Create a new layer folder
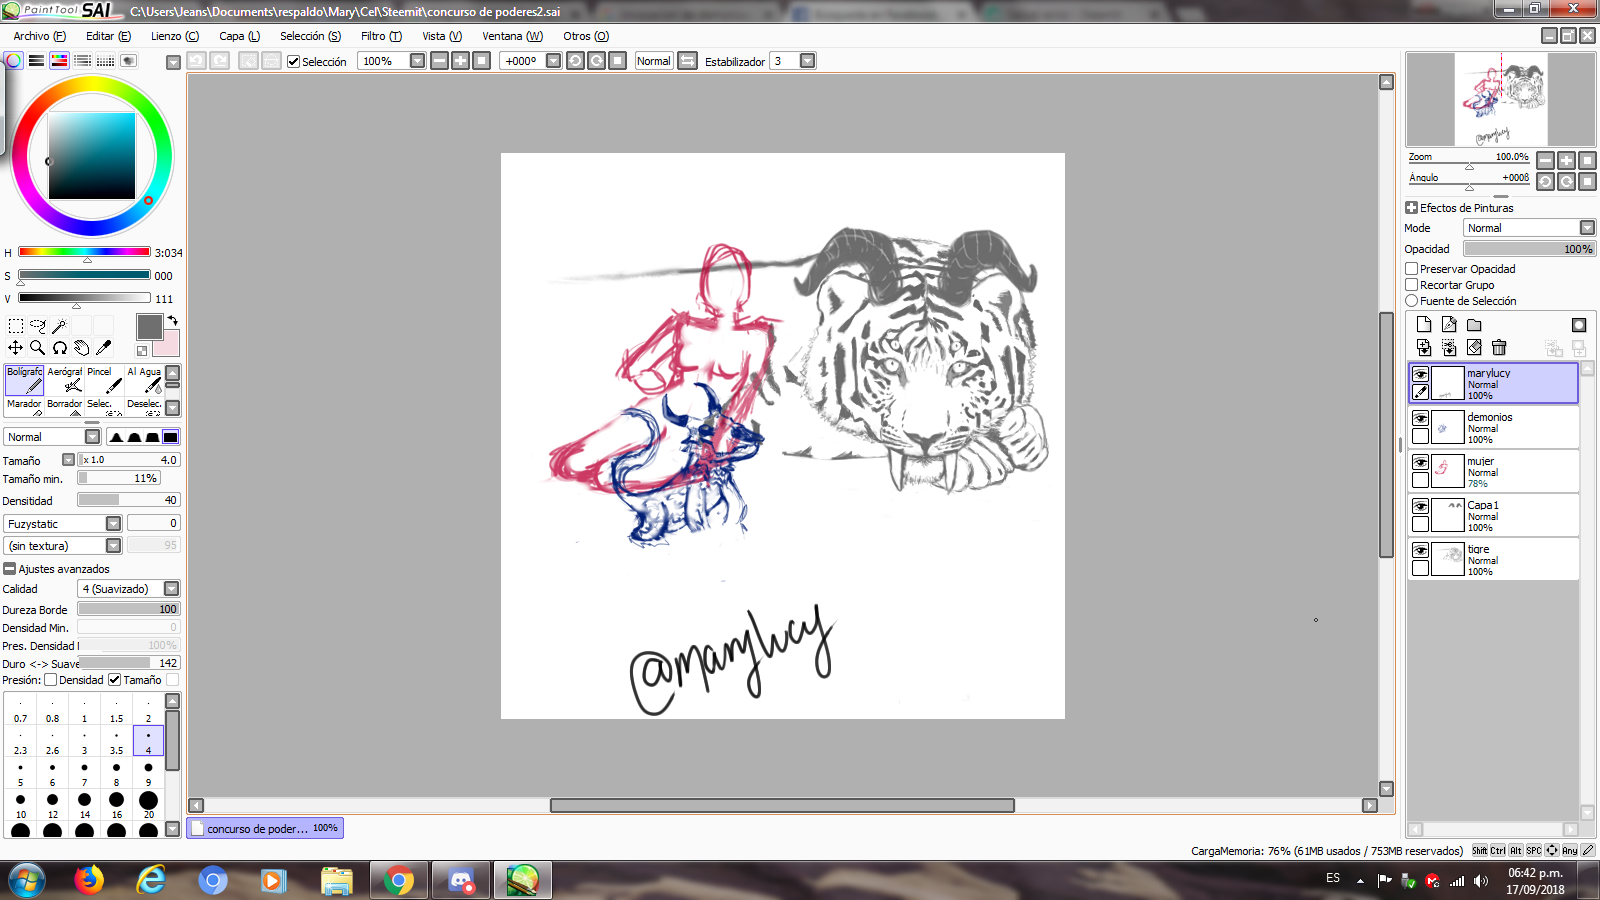The height and width of the screenshot is (900, 1600). tap(1474, 325)
